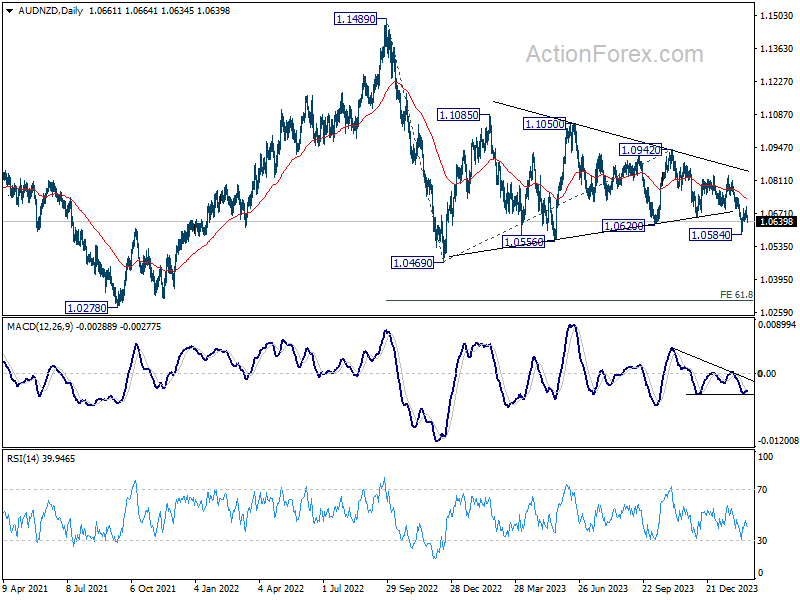The height and width of the screenshot is (600, 800).
Task: Click the 26 Jun 2023 date label
Action: tap(603, 589)
